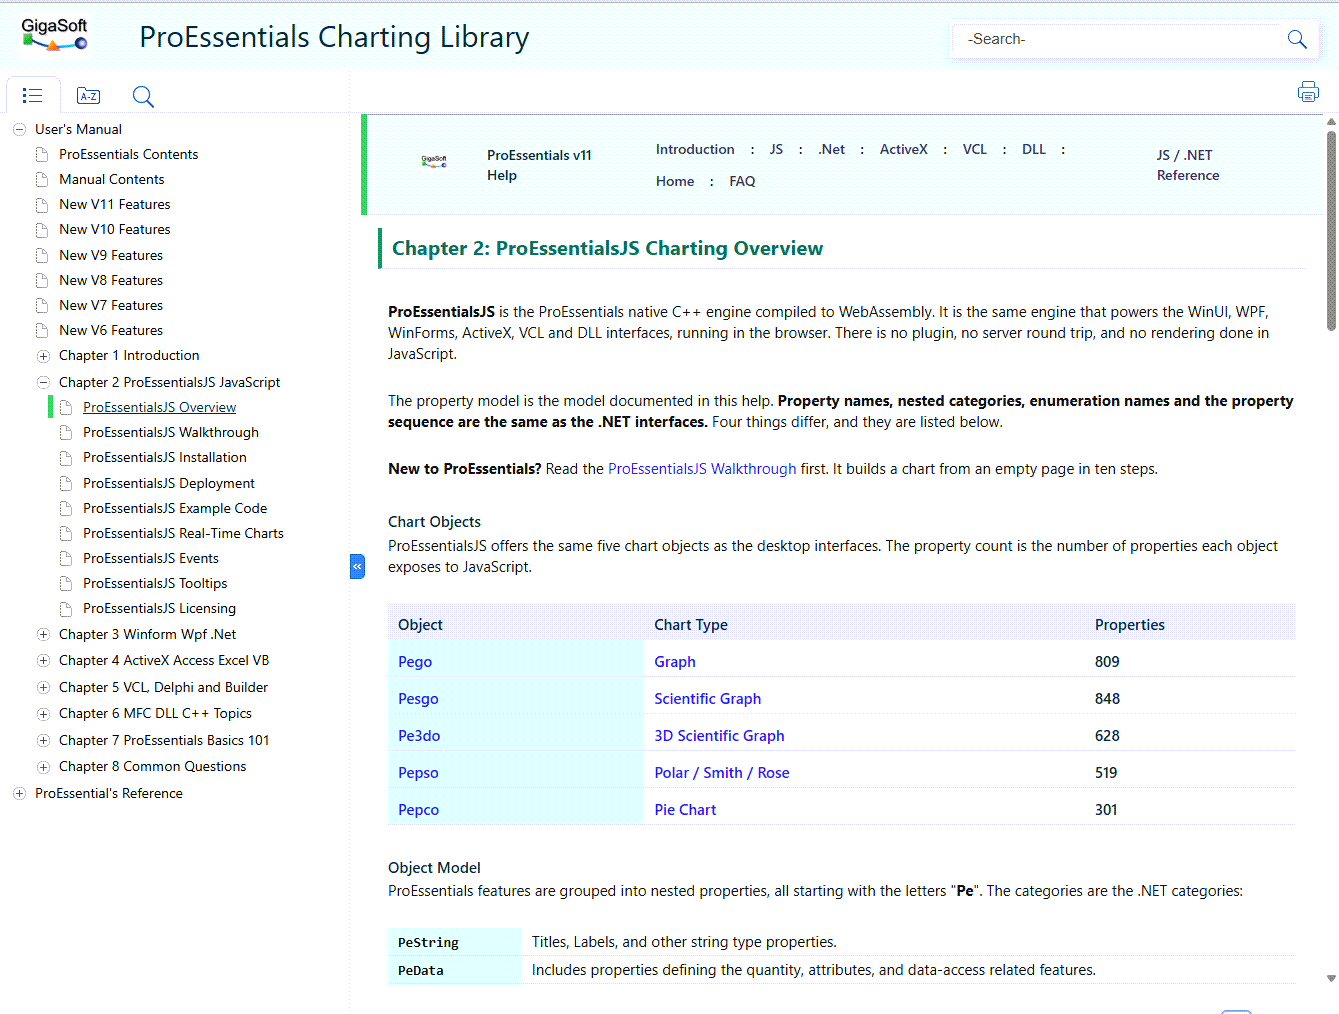The image size is (1339, 1014).
Task: Open the Graph chart type link
Action: tap(675, 662)
